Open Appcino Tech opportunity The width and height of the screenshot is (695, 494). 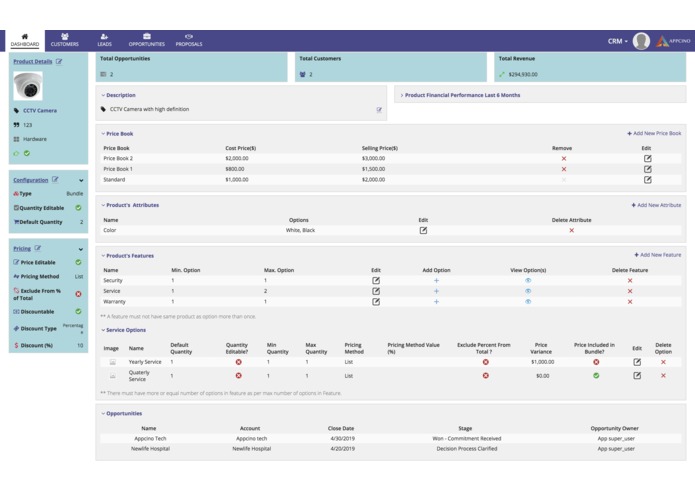pos(150,439)
